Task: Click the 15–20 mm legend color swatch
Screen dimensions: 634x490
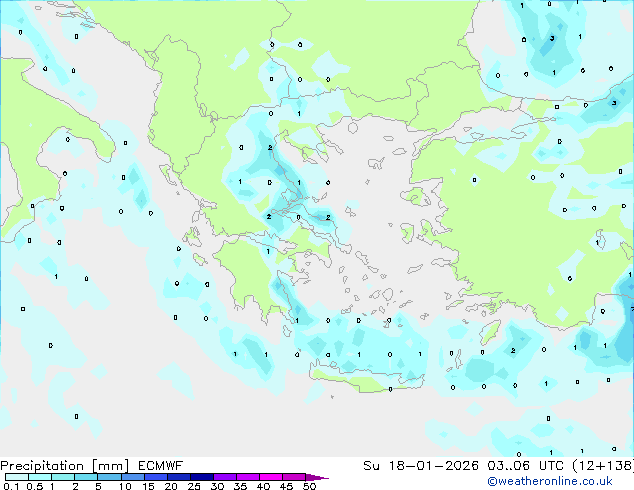Action: [155, 477]
